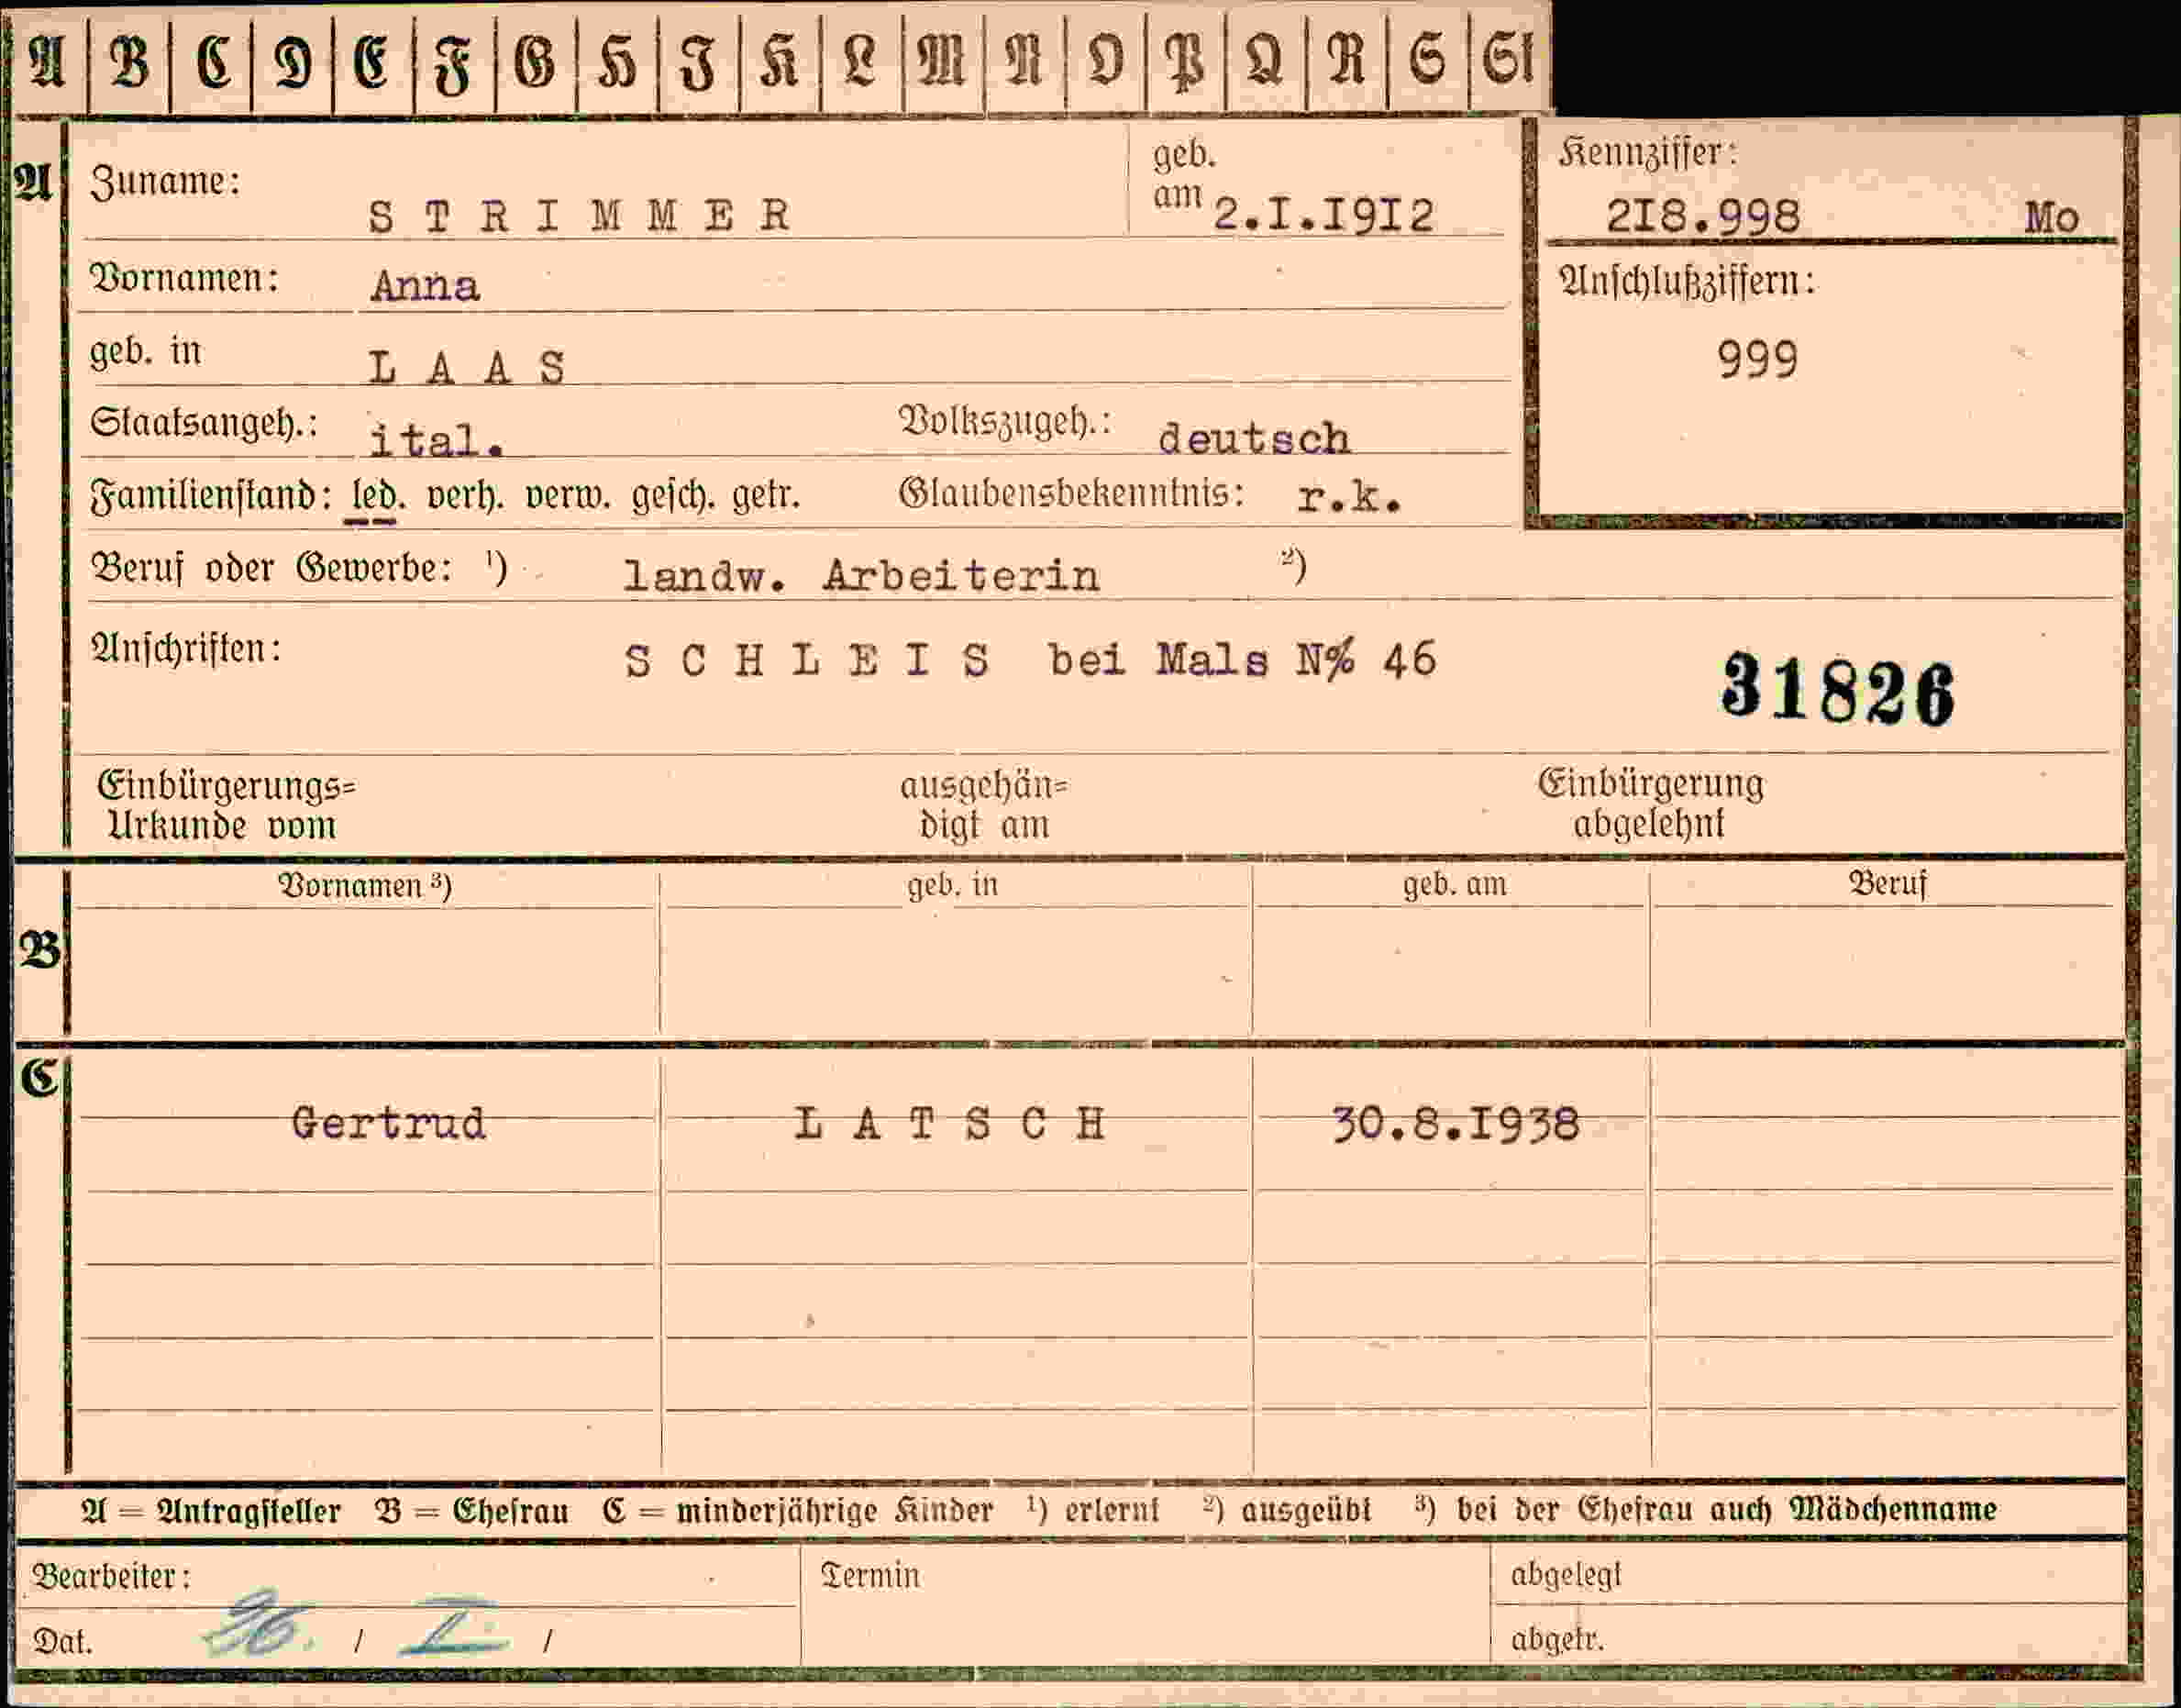Click the C = minderjährige Kinder legend
The image size is (2181, 1708).
coord(798,1511)
